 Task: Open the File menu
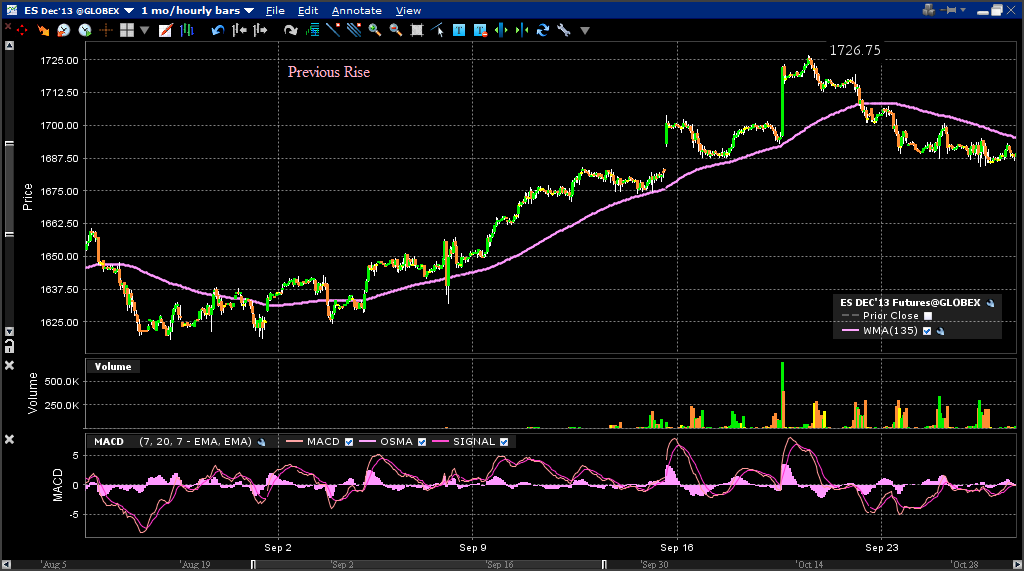pyautogui.click(x=275, y=10)
